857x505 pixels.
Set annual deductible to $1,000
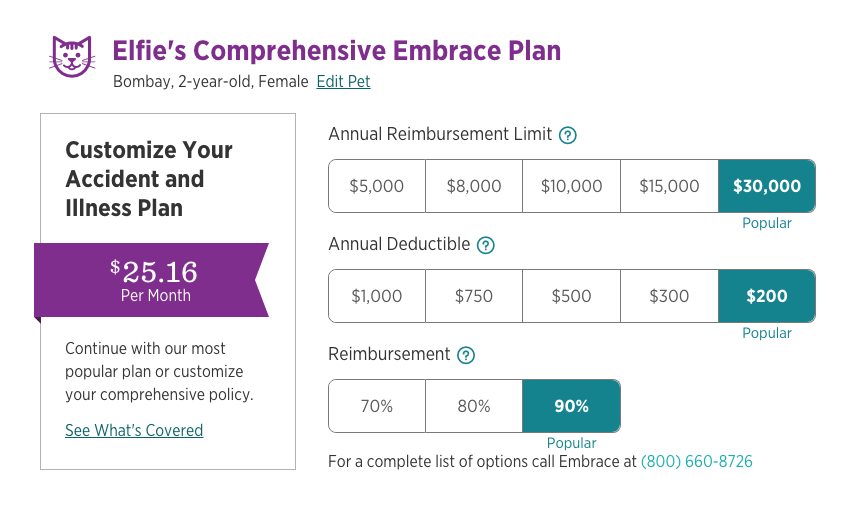coord(376,296)
